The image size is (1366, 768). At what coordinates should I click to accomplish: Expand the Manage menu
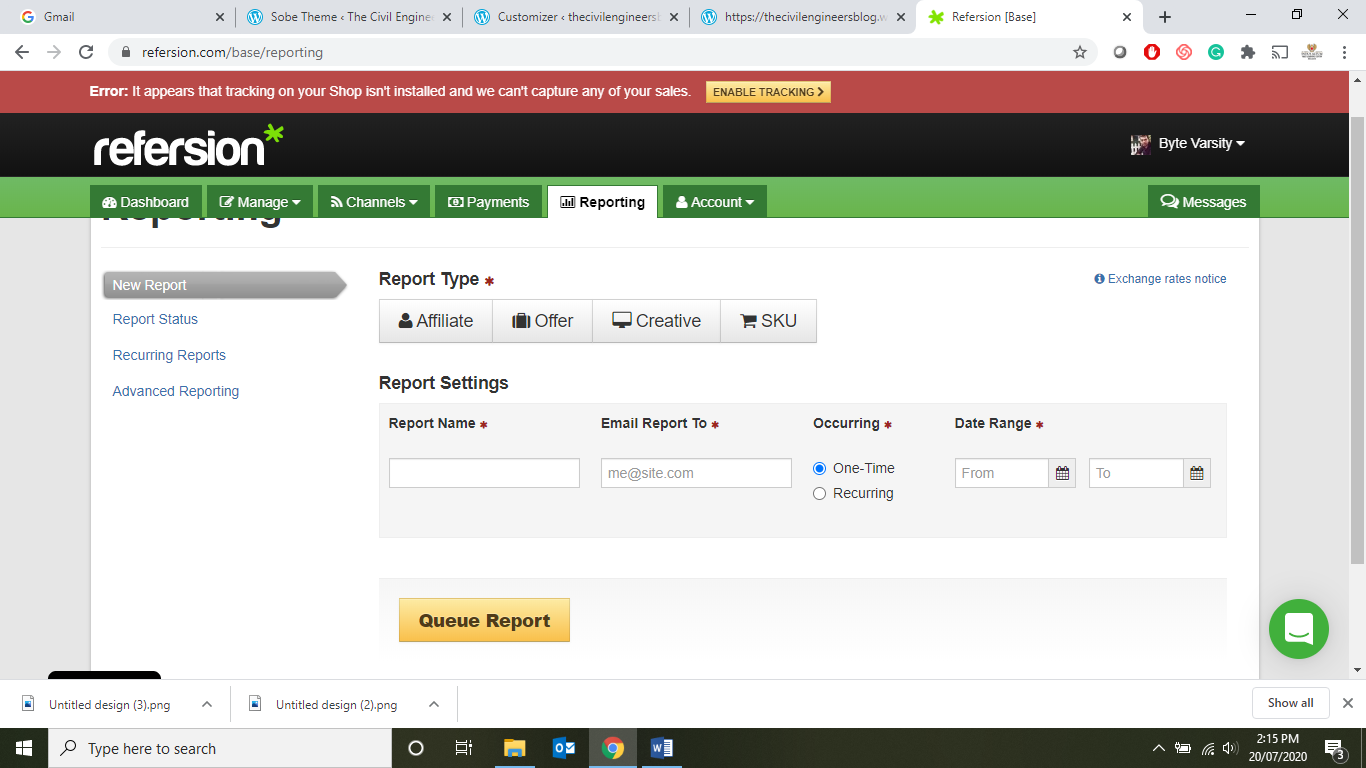[x=260, y=201]
